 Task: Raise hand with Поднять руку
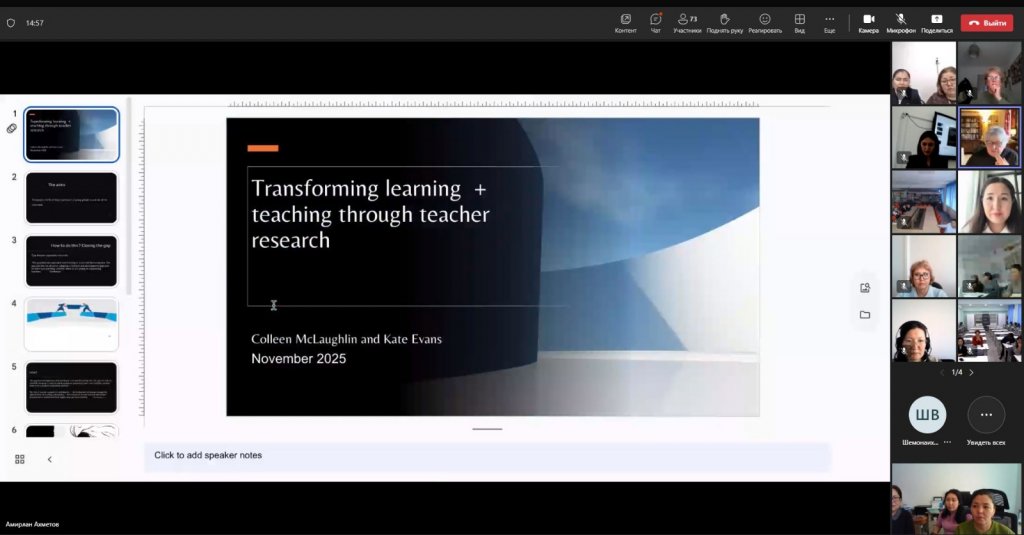724,22
